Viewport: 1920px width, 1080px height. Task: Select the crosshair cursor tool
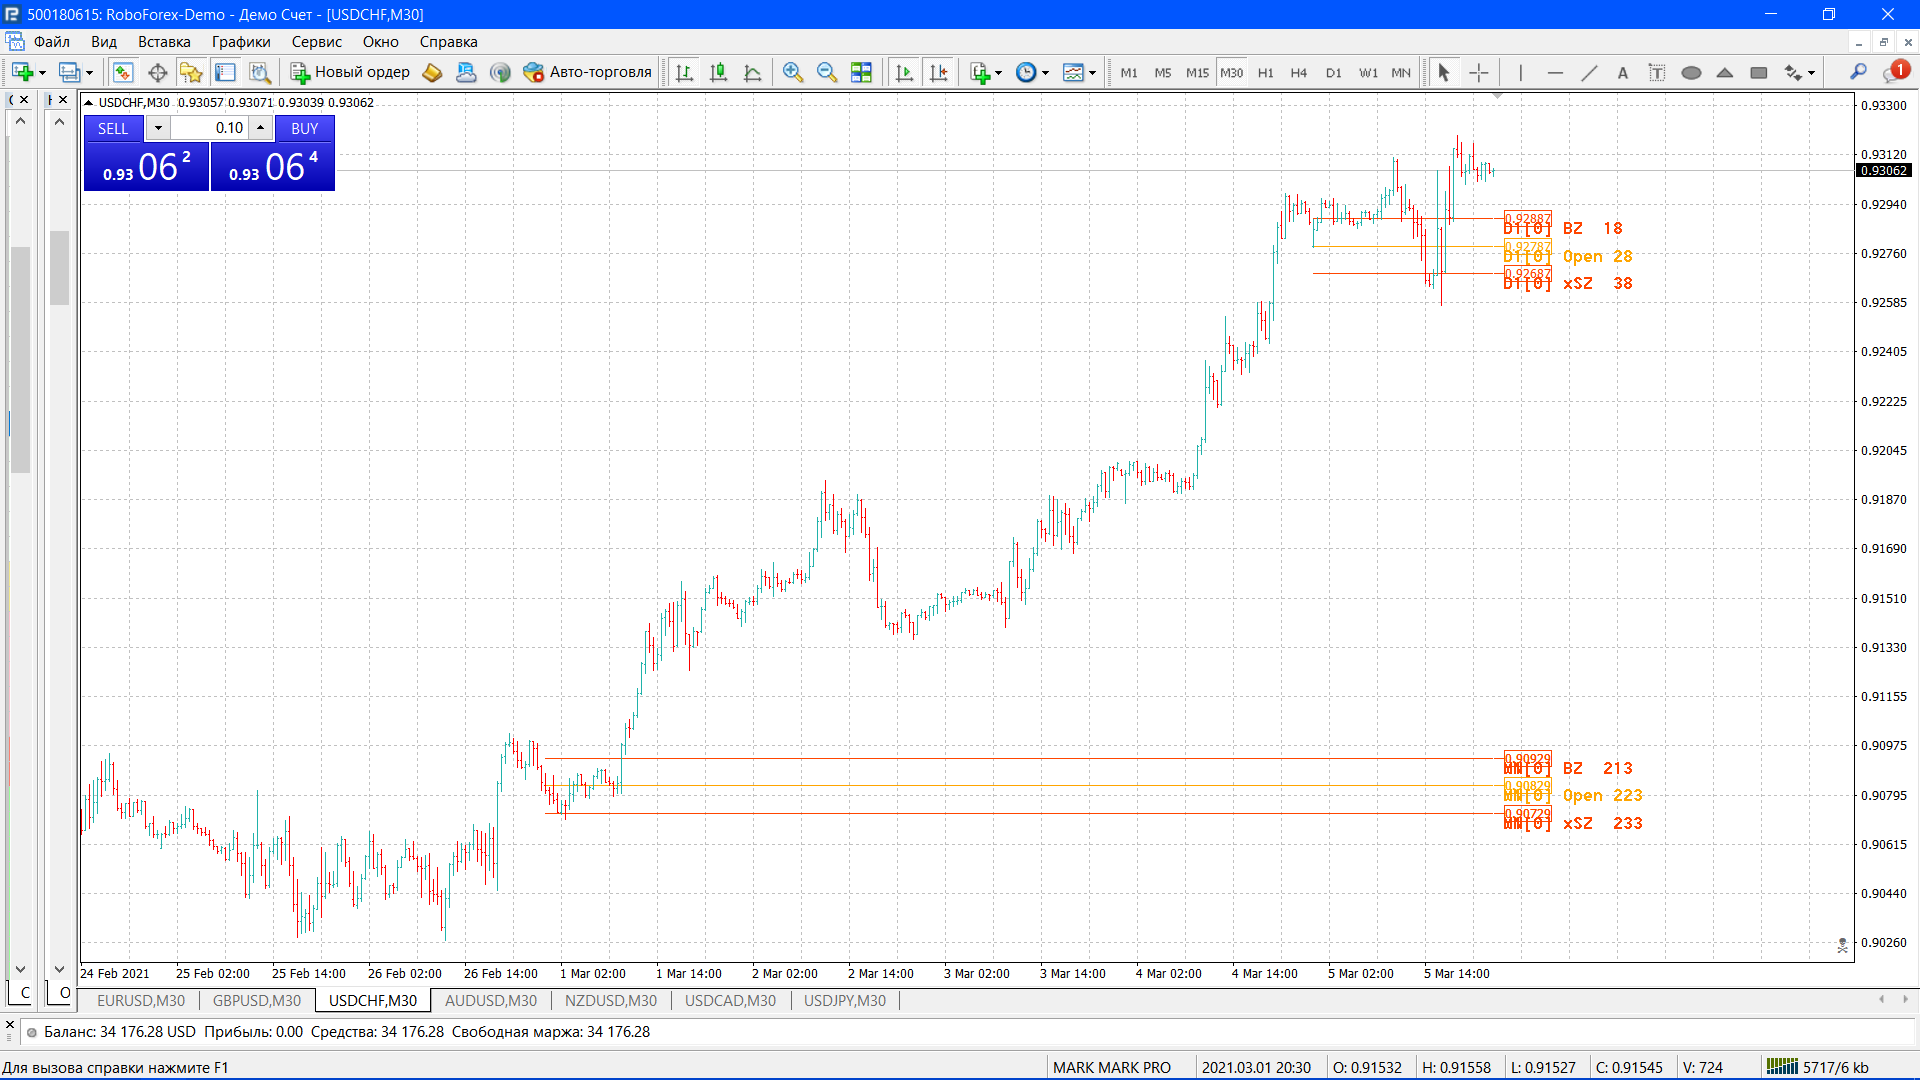coord(1478,72)
